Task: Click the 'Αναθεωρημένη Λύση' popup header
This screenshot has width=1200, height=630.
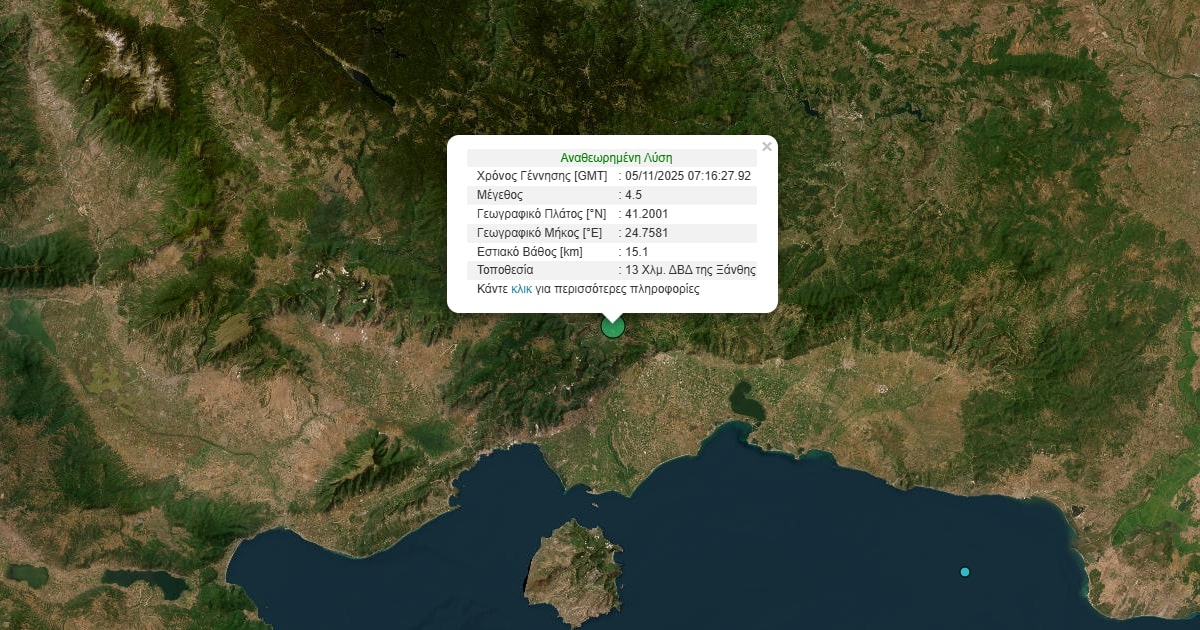Action: click(616, 158)
